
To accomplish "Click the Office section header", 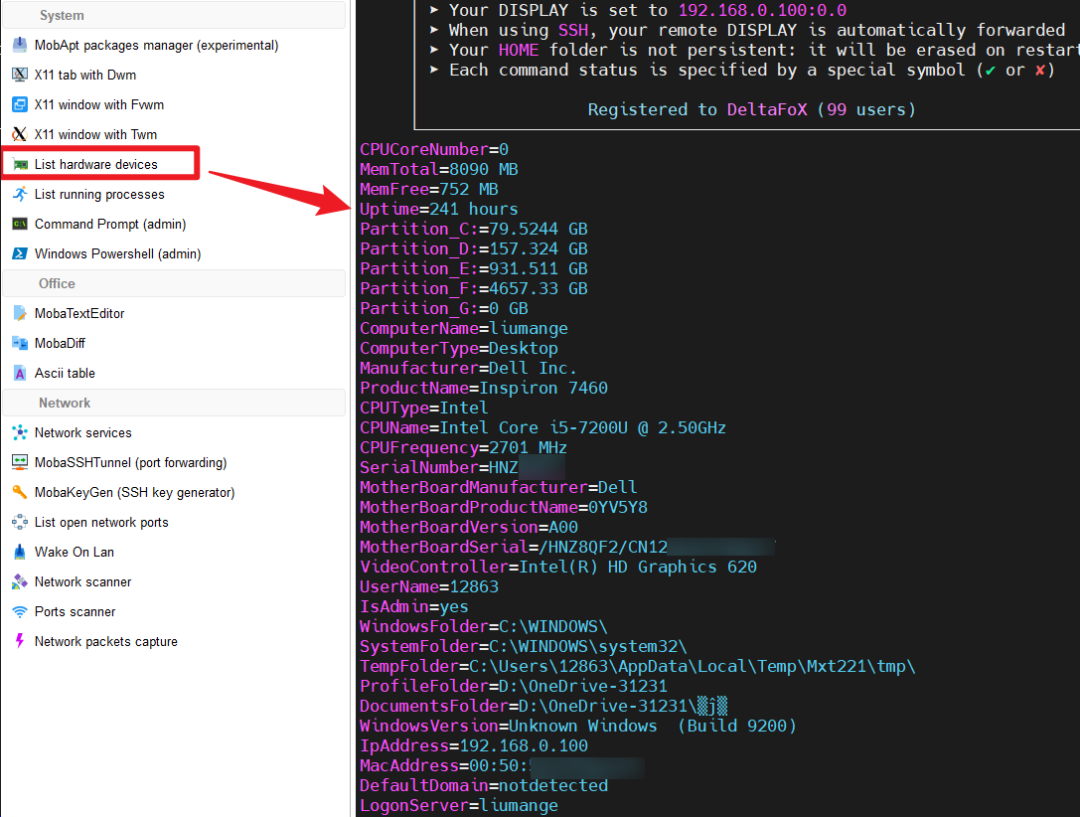I will 174,283.
